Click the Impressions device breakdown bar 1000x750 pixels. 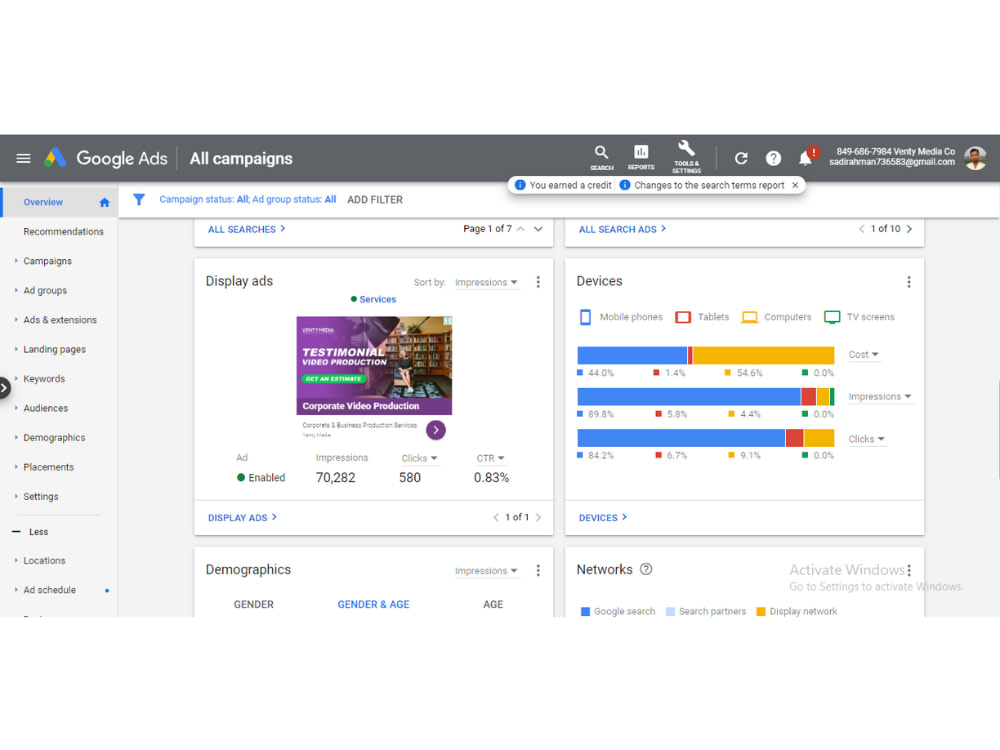pos(705,397)
